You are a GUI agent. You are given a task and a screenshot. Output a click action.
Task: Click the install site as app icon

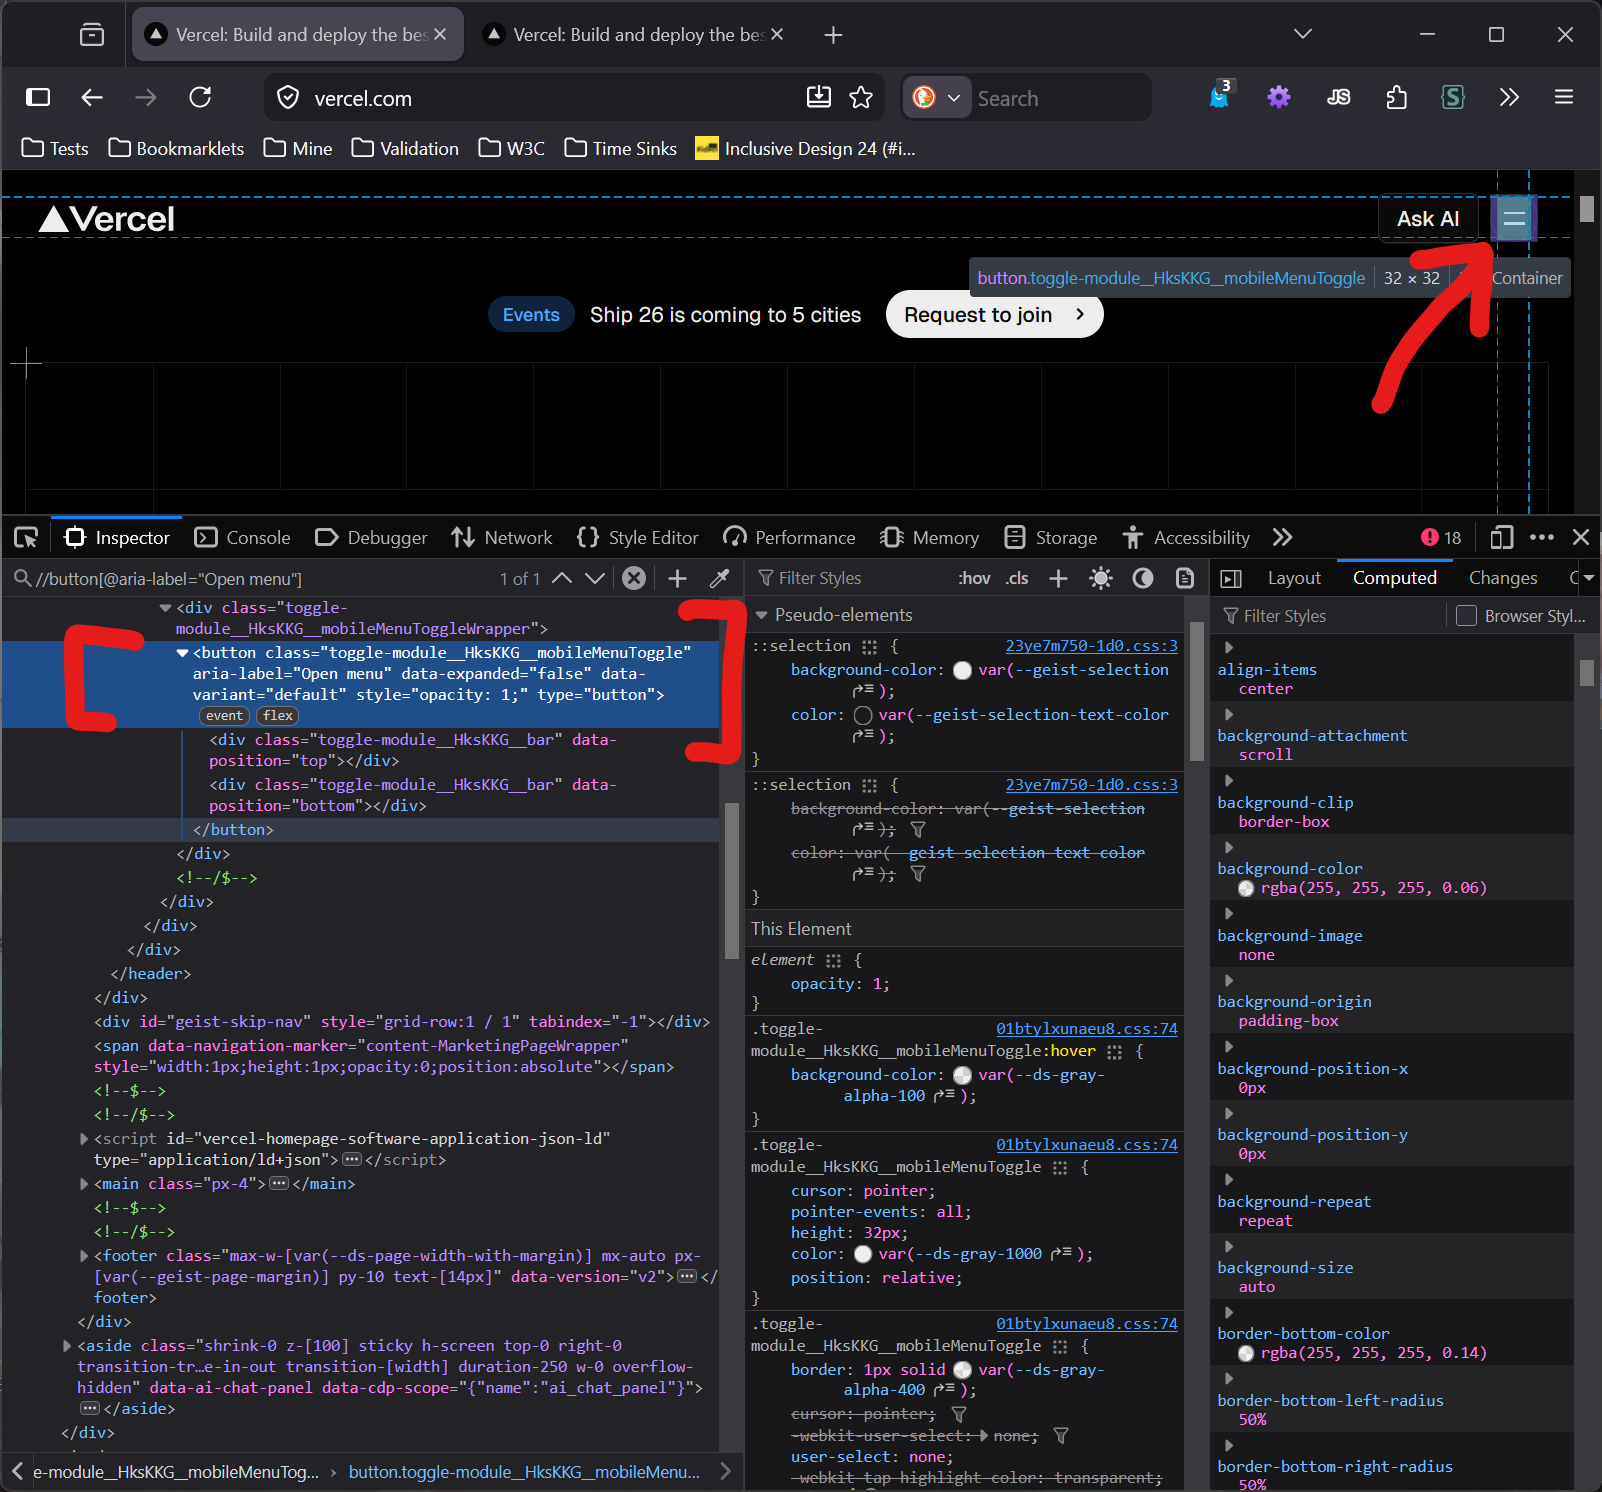(x=819, y=97)
